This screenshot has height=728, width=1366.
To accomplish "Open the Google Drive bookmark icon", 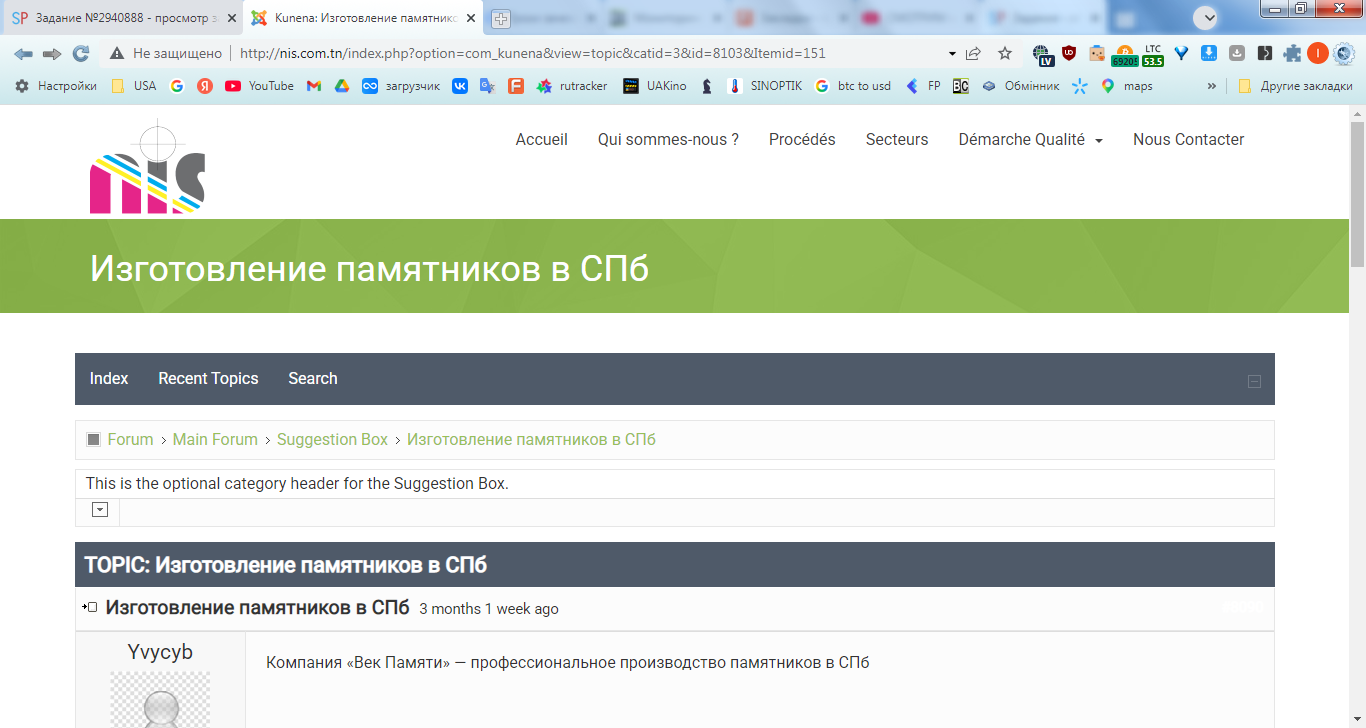I will (x=342, y=86).
